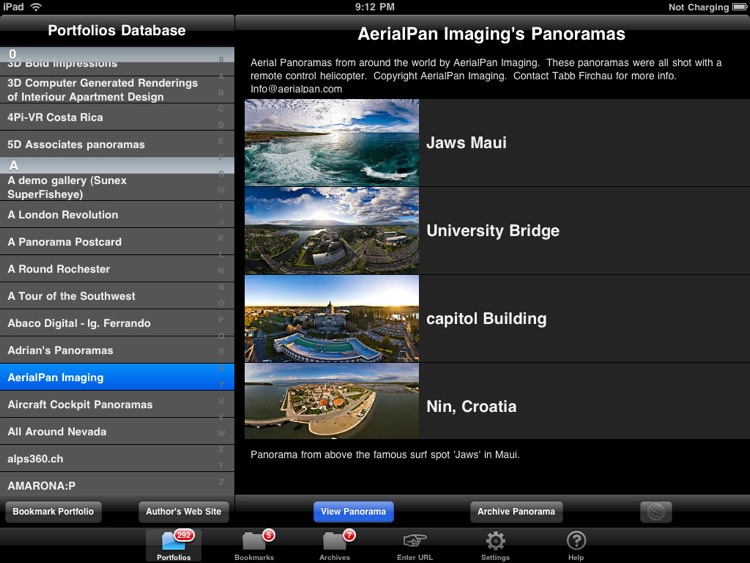Open the Bookmarks tab
The width and height of the screenshot is (750, 563).
pos(254,545)
